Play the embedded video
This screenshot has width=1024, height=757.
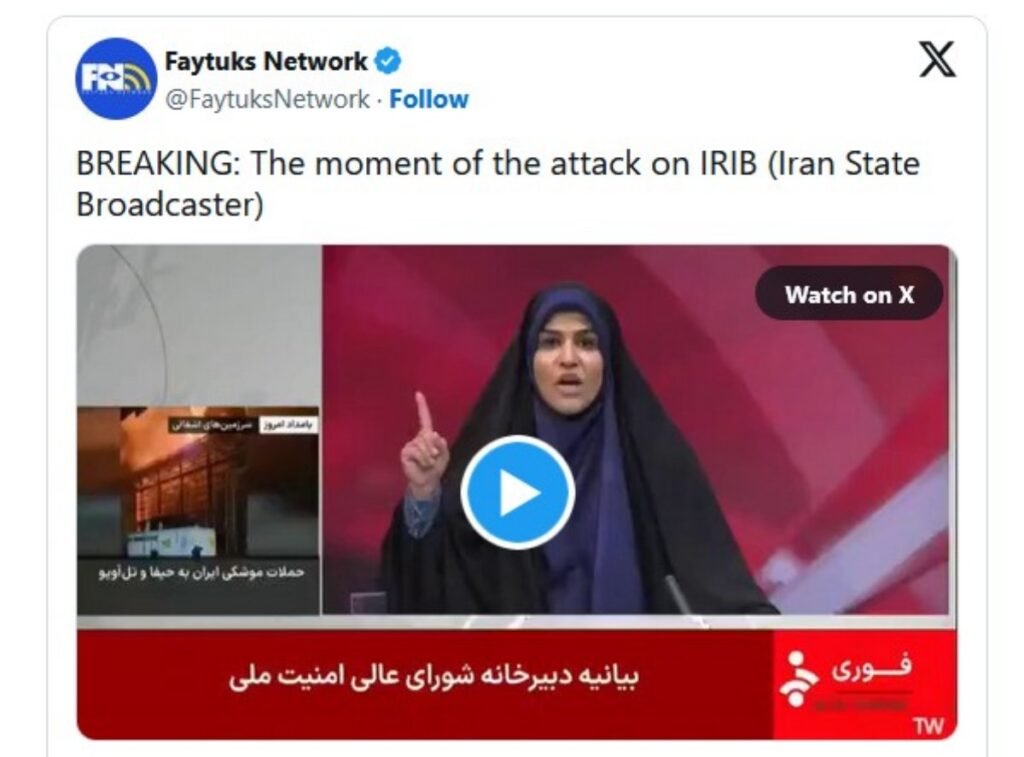click(517, 492)
